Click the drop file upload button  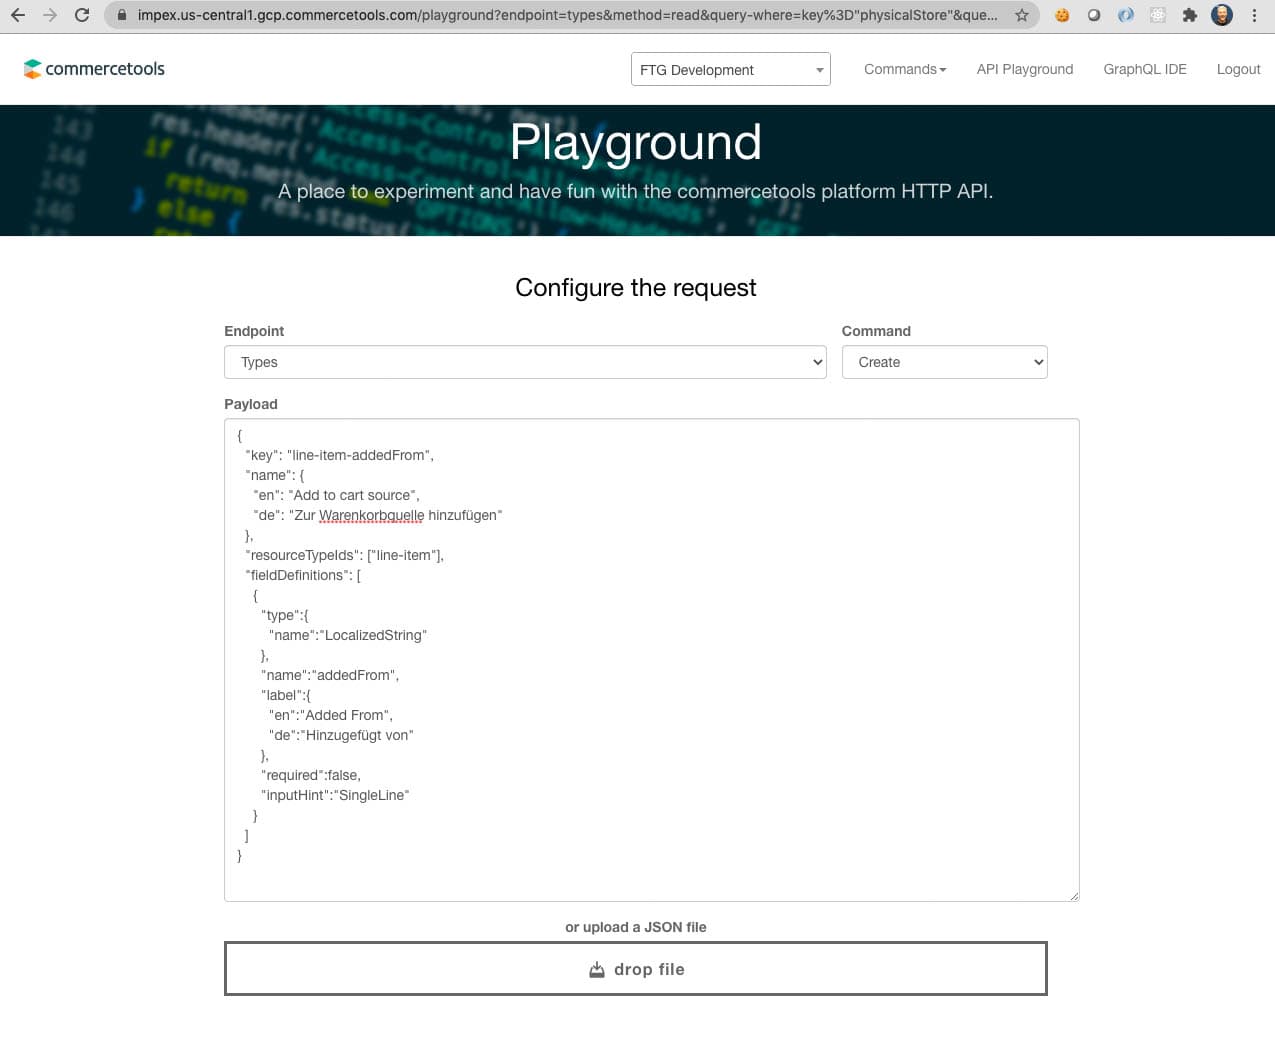(636, 968)
